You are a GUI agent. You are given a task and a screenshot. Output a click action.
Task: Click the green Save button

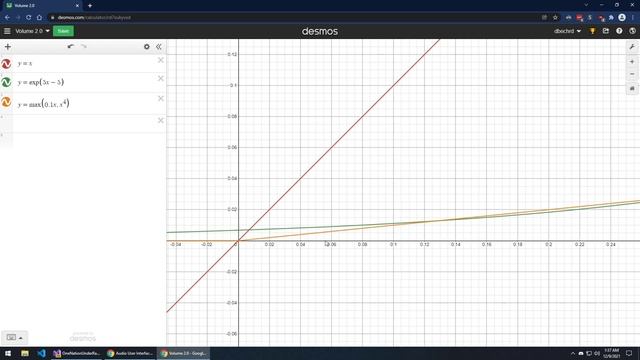(x=63, y=31)
